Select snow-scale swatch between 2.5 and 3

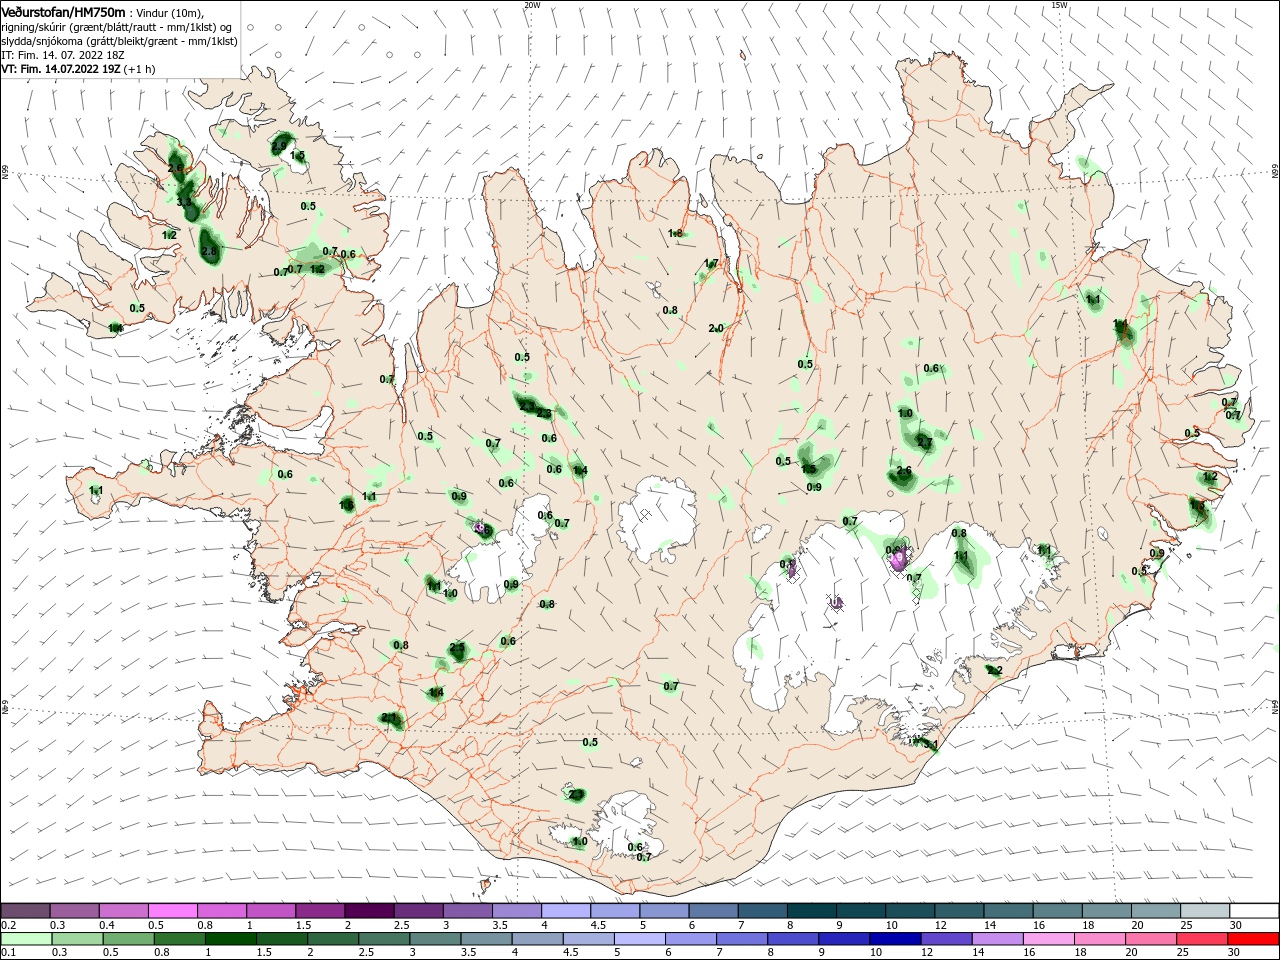coord(418,910)
